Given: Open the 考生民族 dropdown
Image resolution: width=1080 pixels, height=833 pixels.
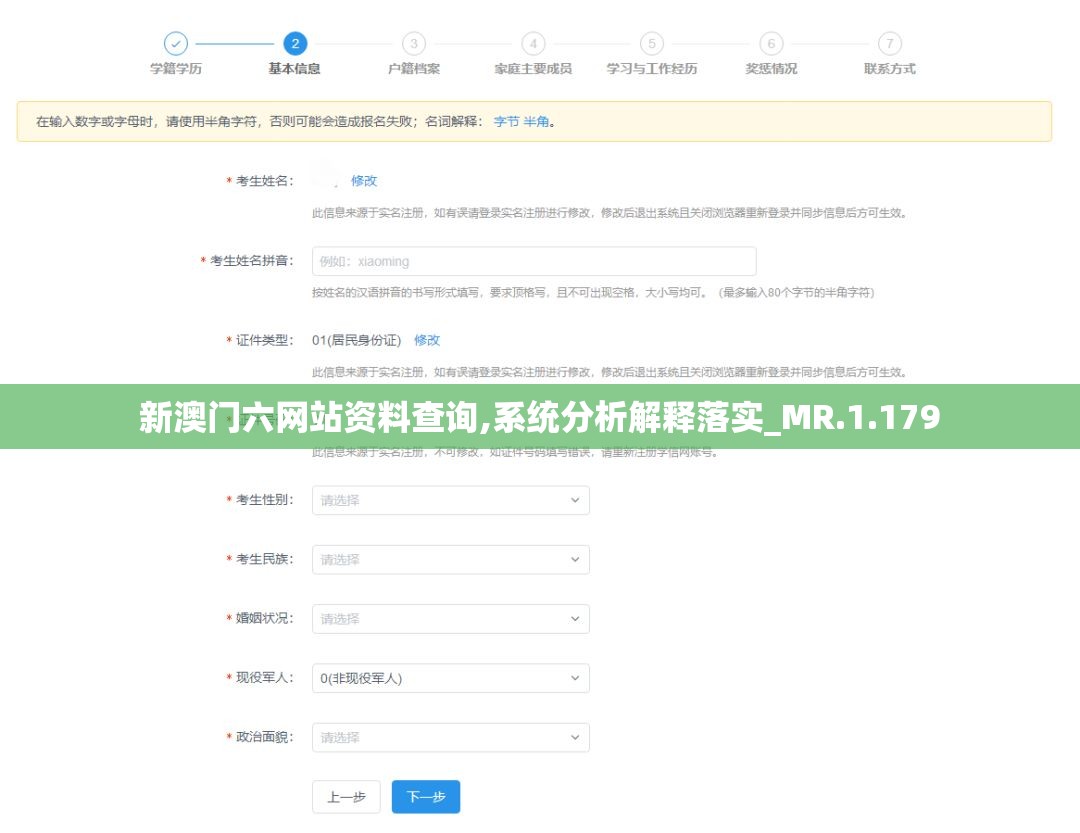Looking at the screenshot, I should [450, 559].
